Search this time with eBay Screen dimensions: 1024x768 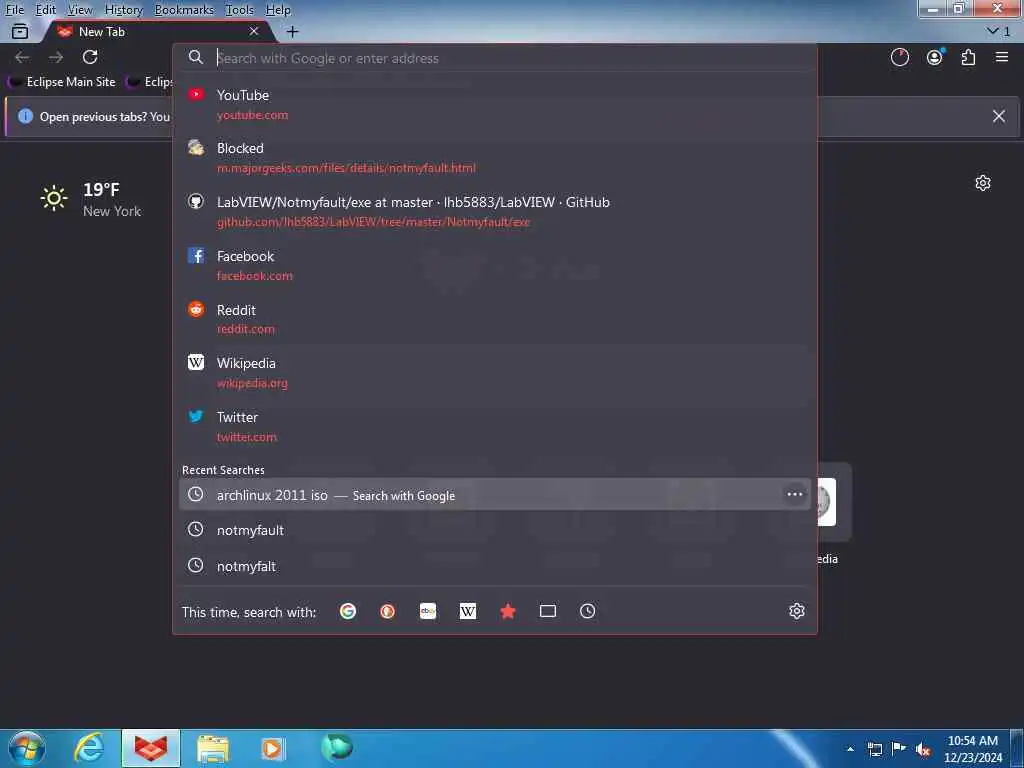click(x=428, y=611)
